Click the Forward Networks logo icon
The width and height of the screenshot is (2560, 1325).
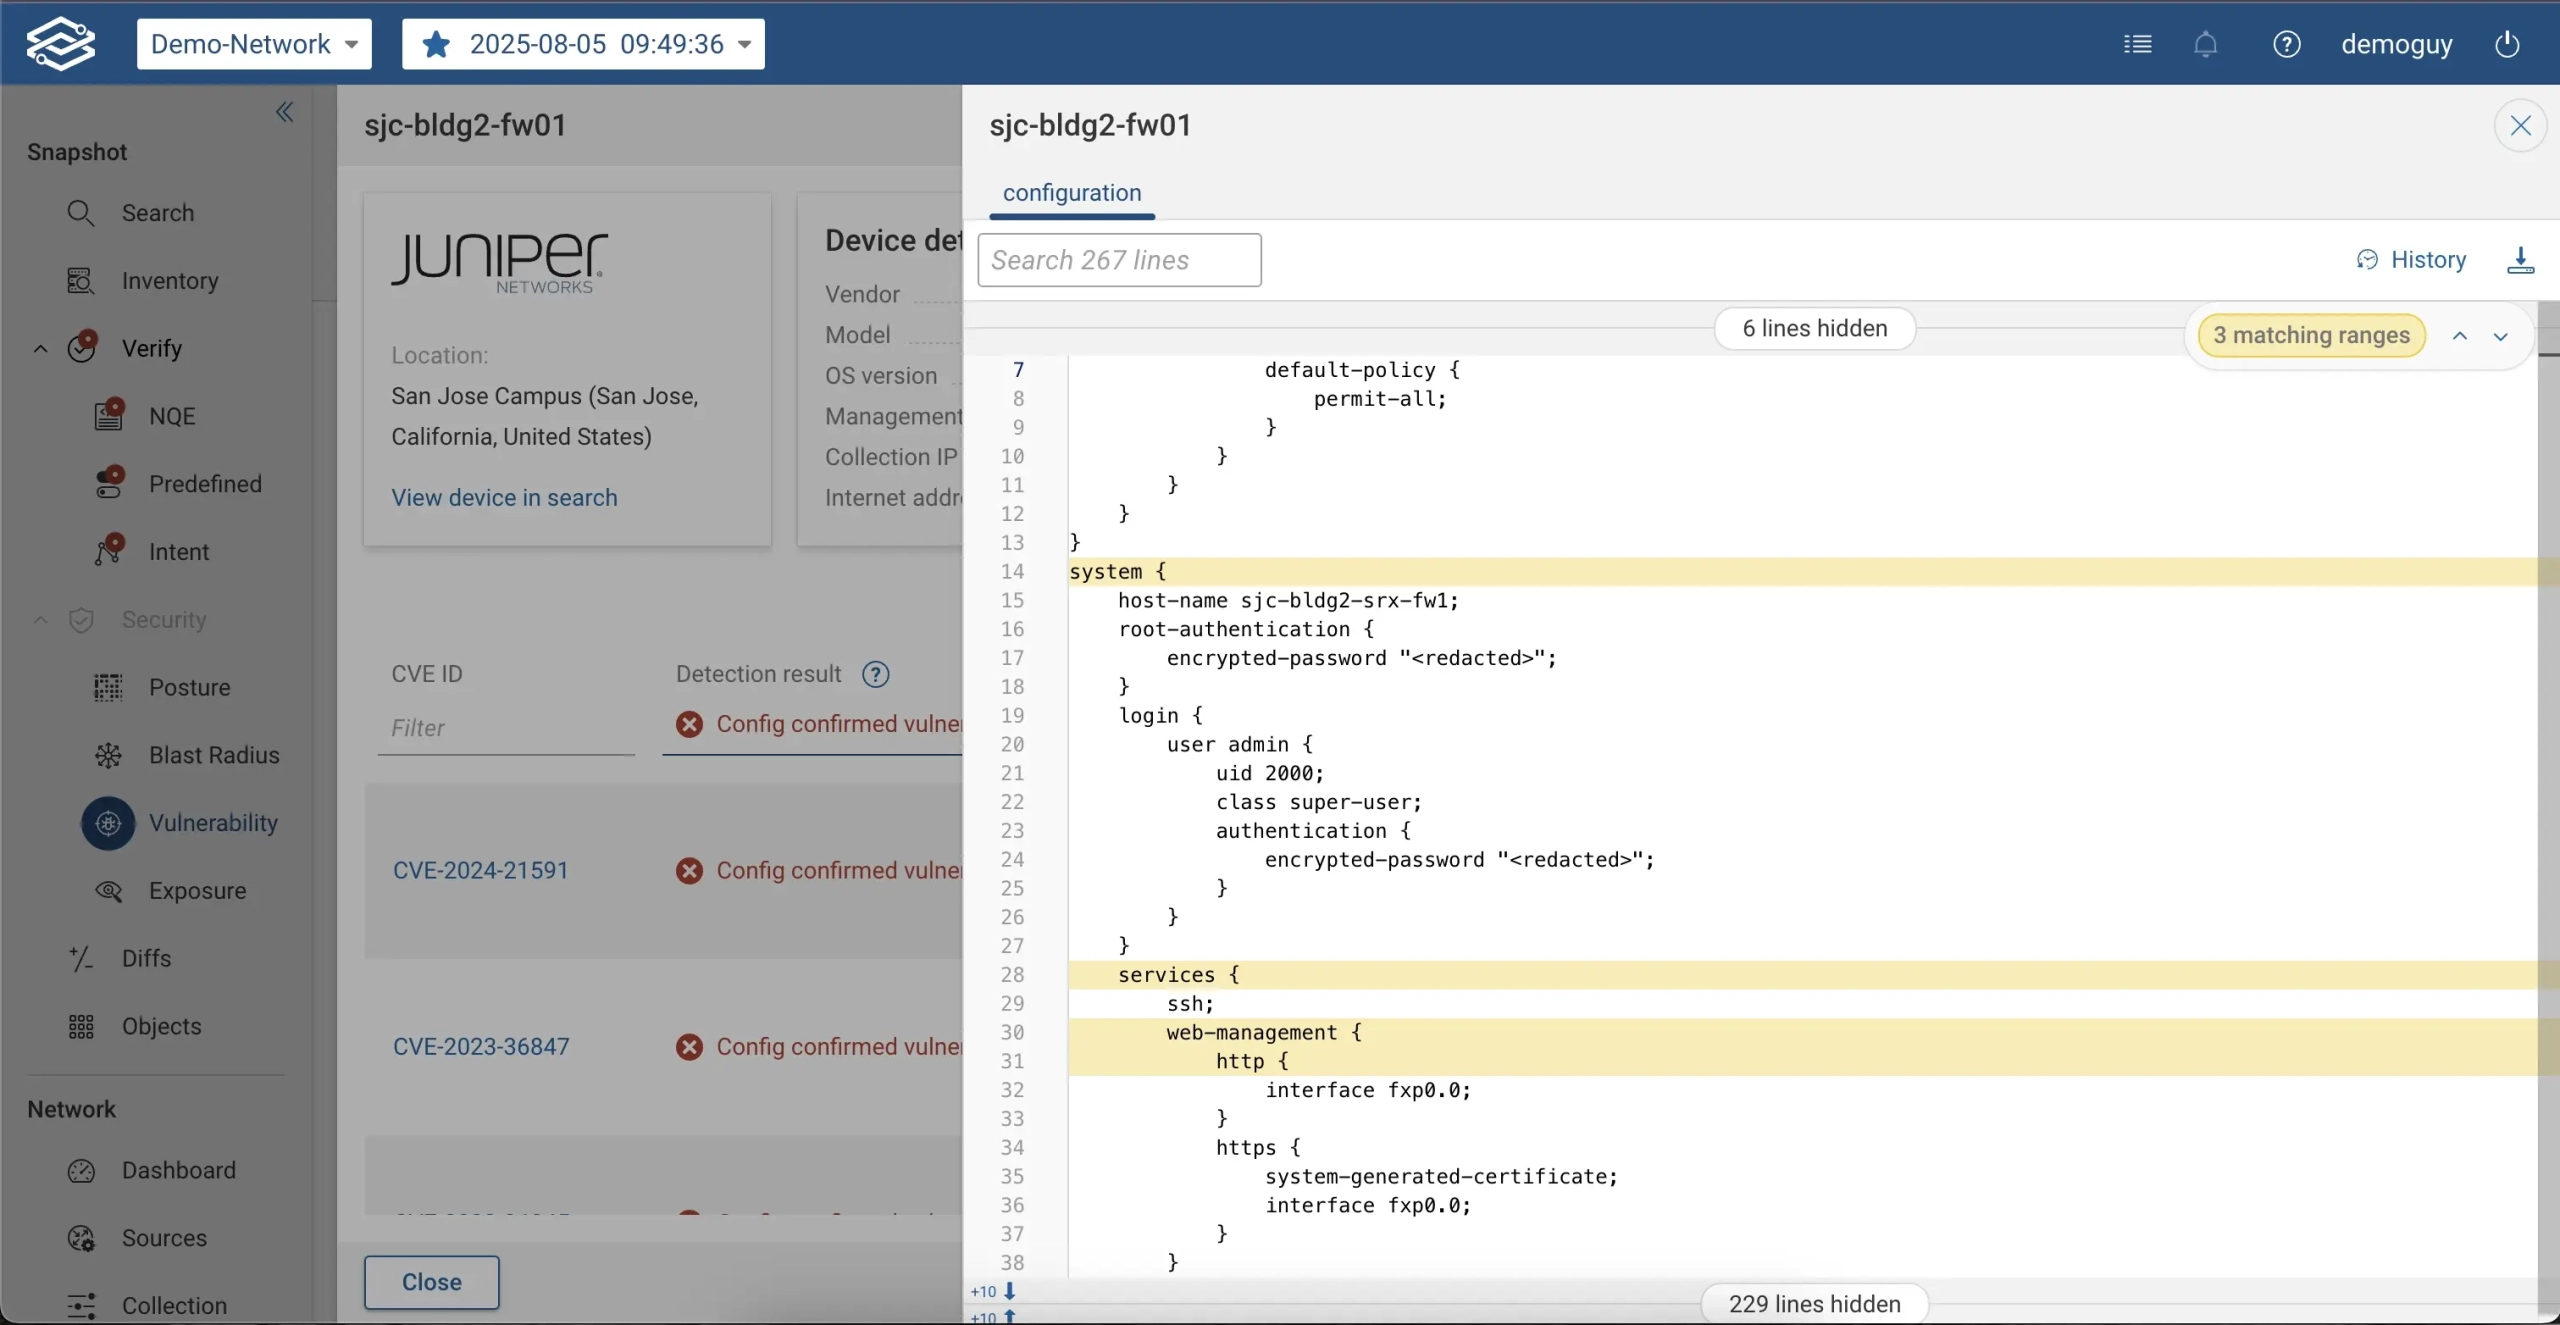point(61,44)
